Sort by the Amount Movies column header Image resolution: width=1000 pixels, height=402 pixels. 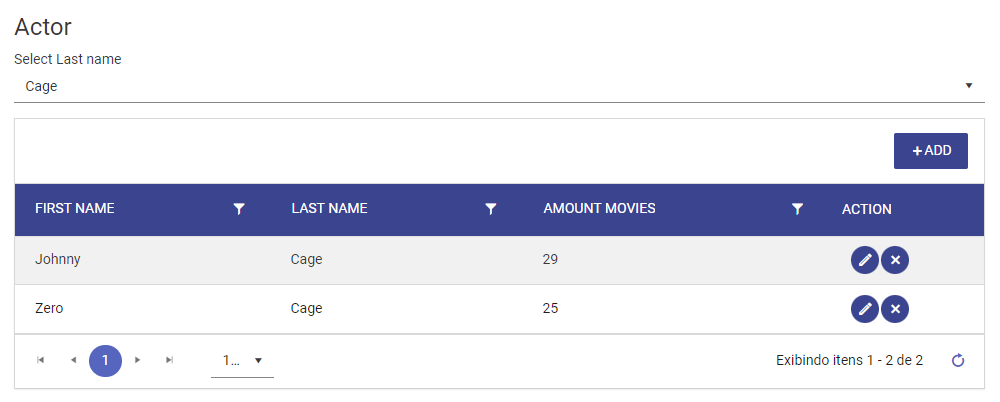pos(599,209)
